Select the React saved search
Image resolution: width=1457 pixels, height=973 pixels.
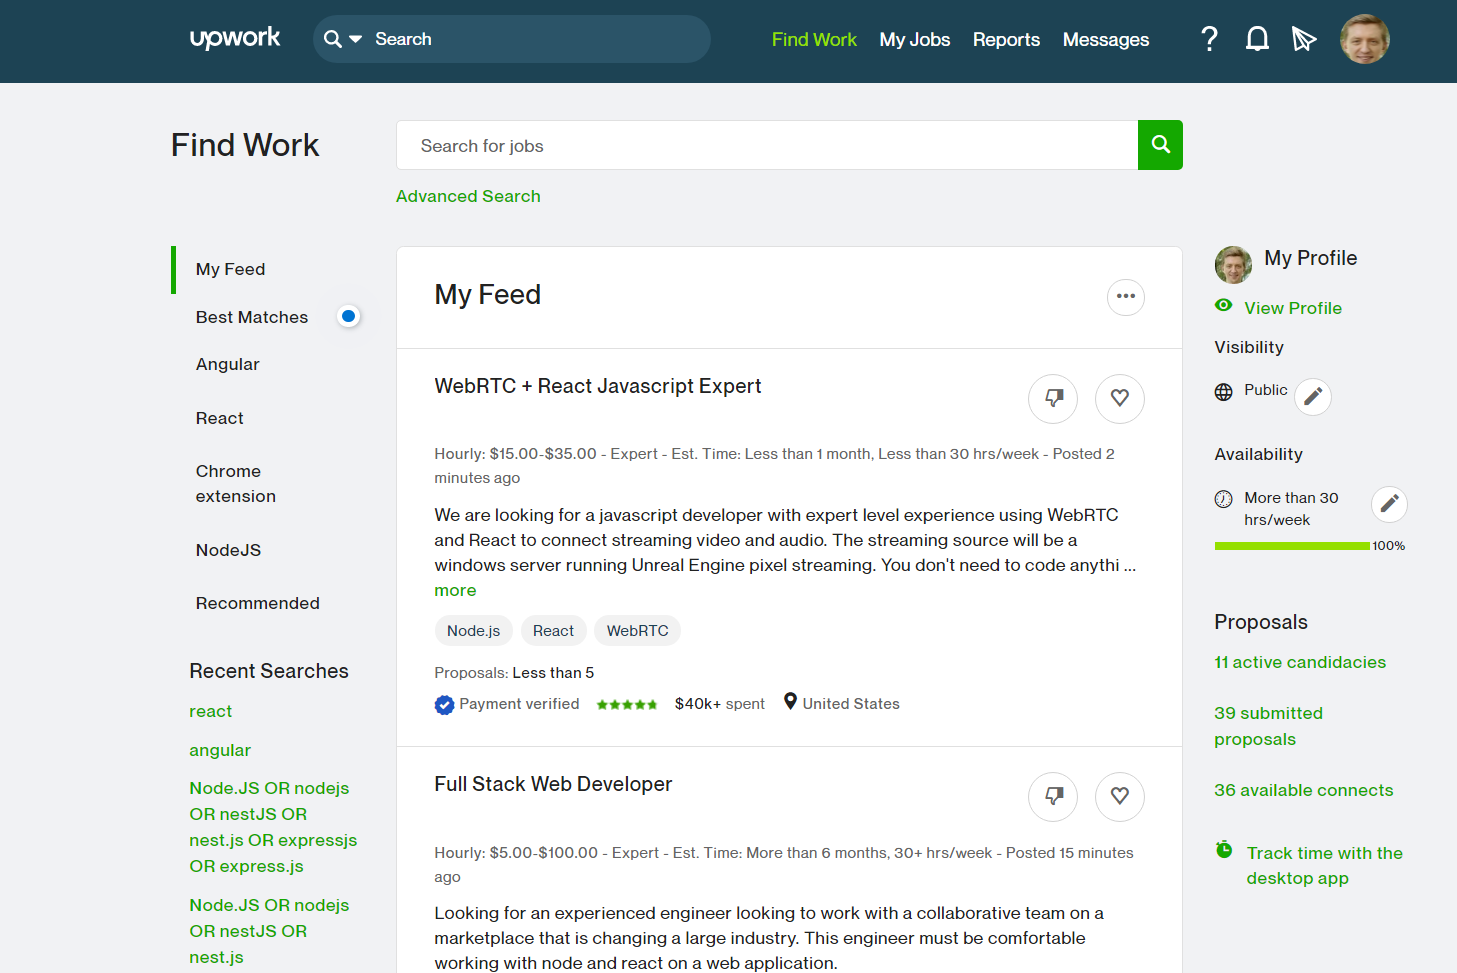coord(219,418)
